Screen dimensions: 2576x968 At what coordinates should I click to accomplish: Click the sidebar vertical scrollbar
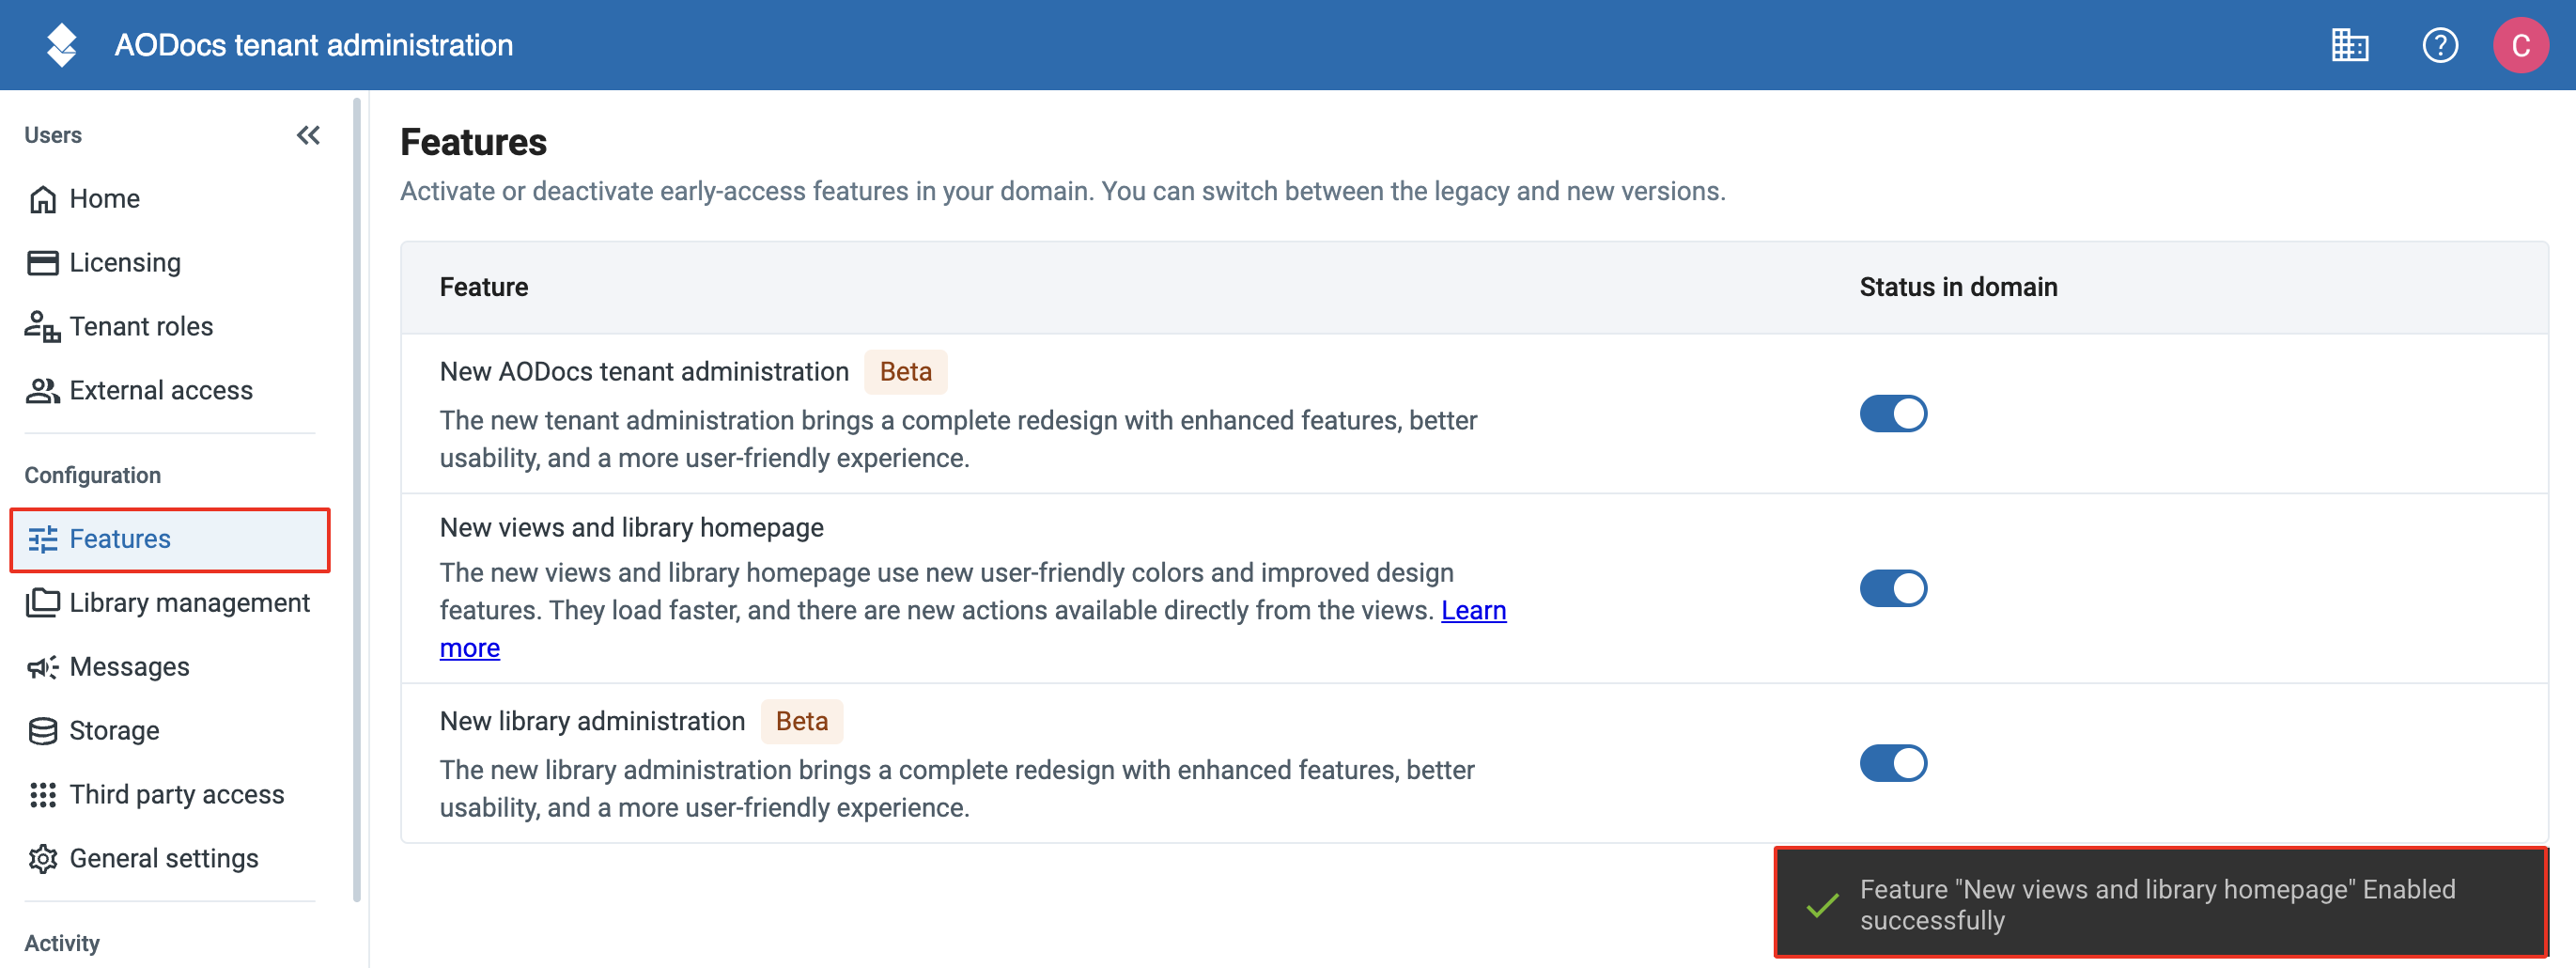[x=357, y=499]
